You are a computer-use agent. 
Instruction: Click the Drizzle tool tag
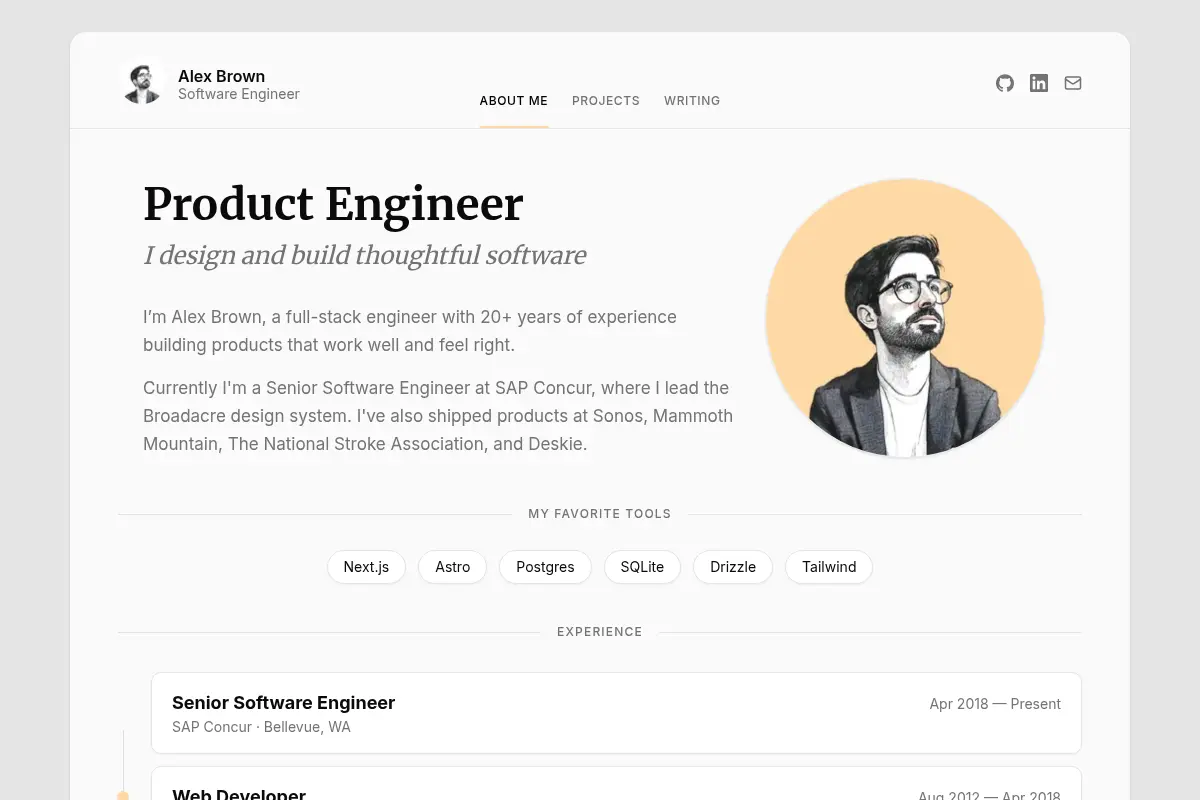click(x=733, y=567)
